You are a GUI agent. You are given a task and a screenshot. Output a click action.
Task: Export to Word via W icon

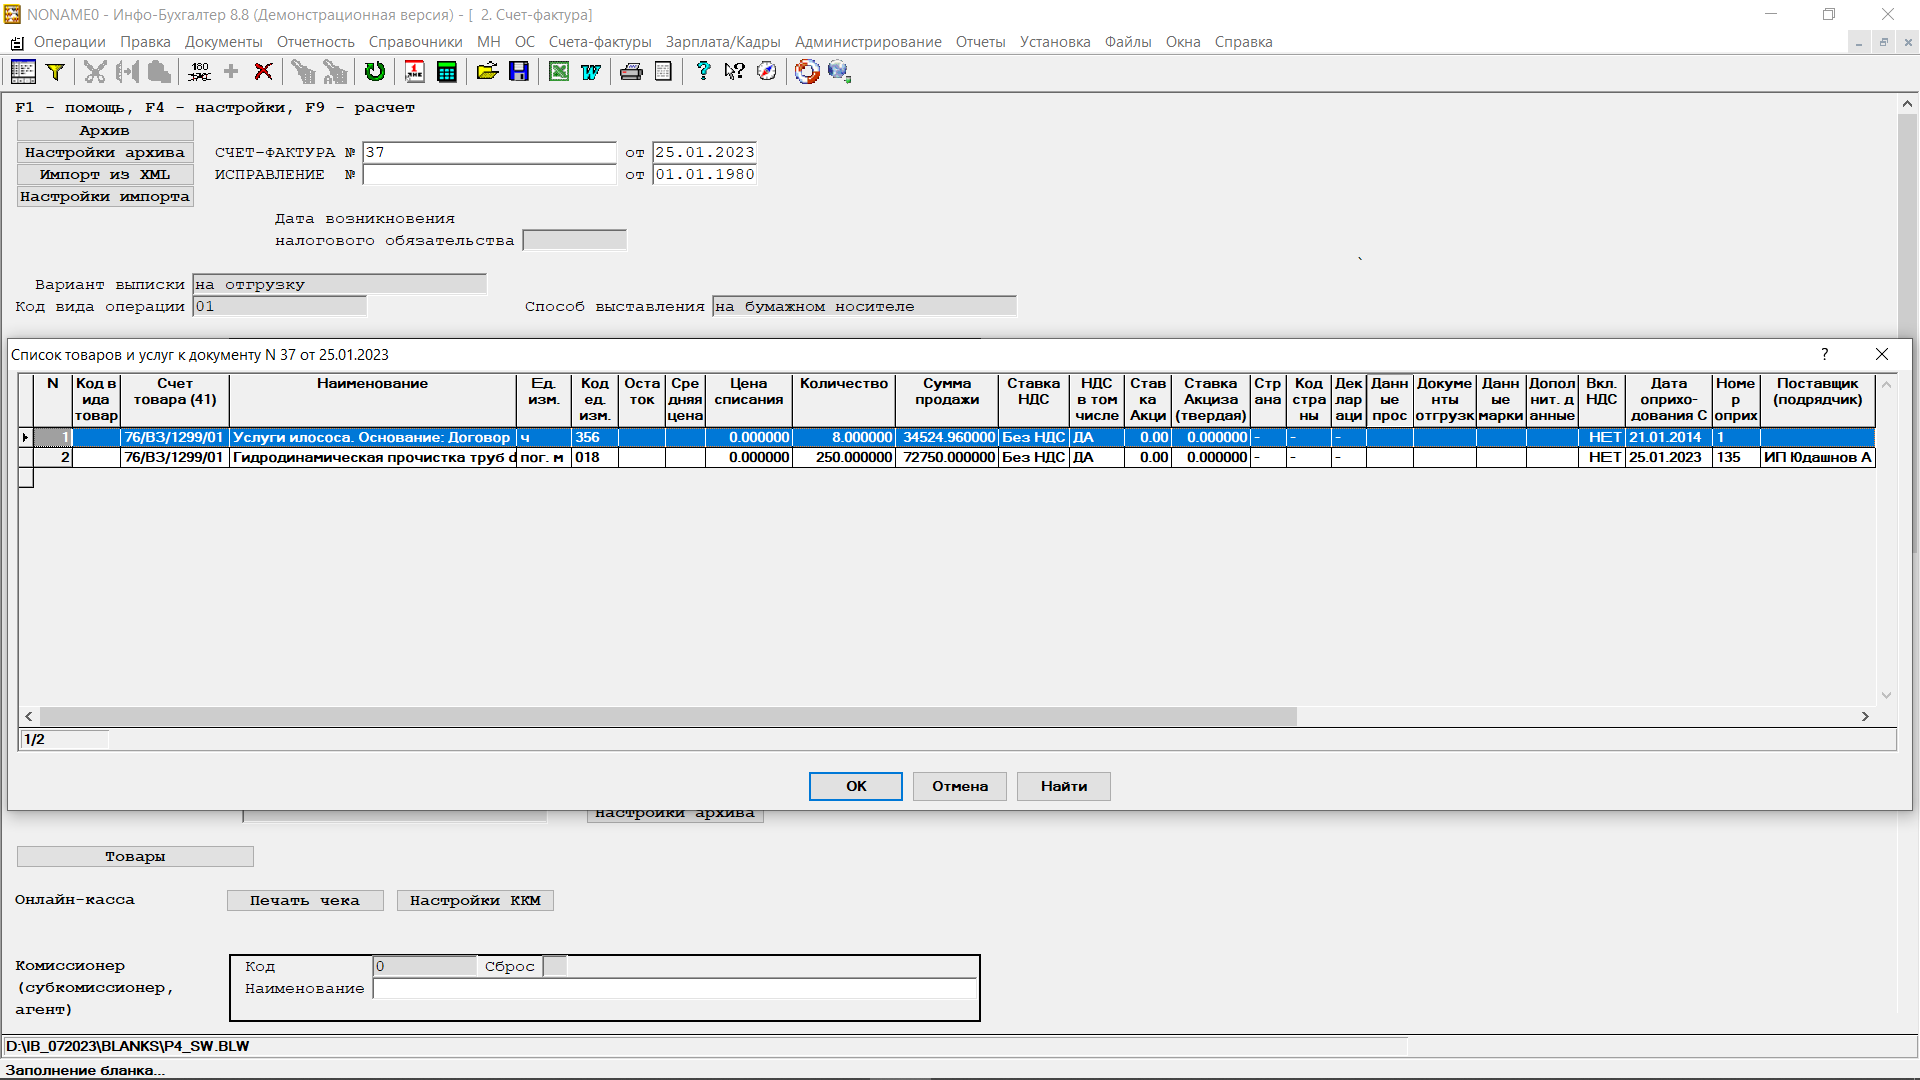[x=591, y=71]
